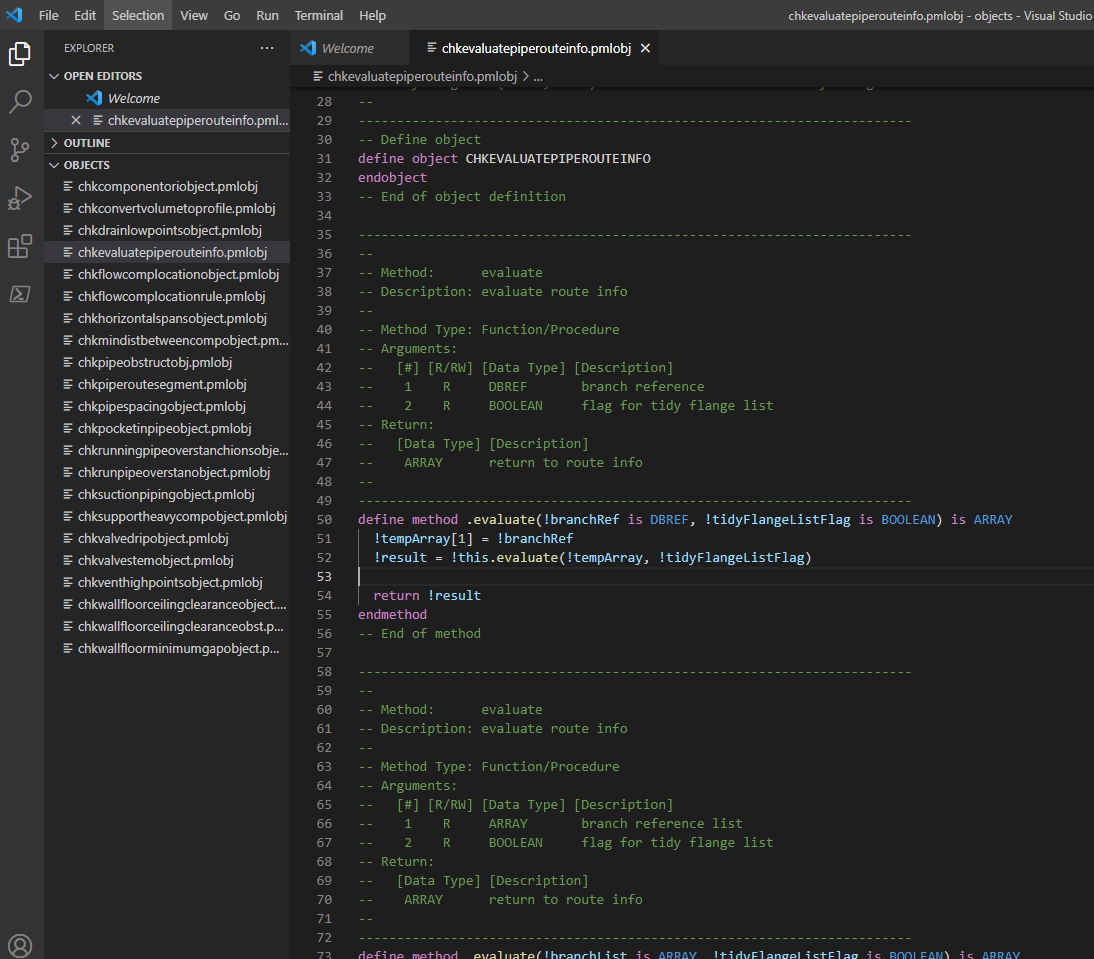Open chkflowcomplocationobject.pmlobj file
This screenshot has width=1094, height=959.
coord(178,274)
